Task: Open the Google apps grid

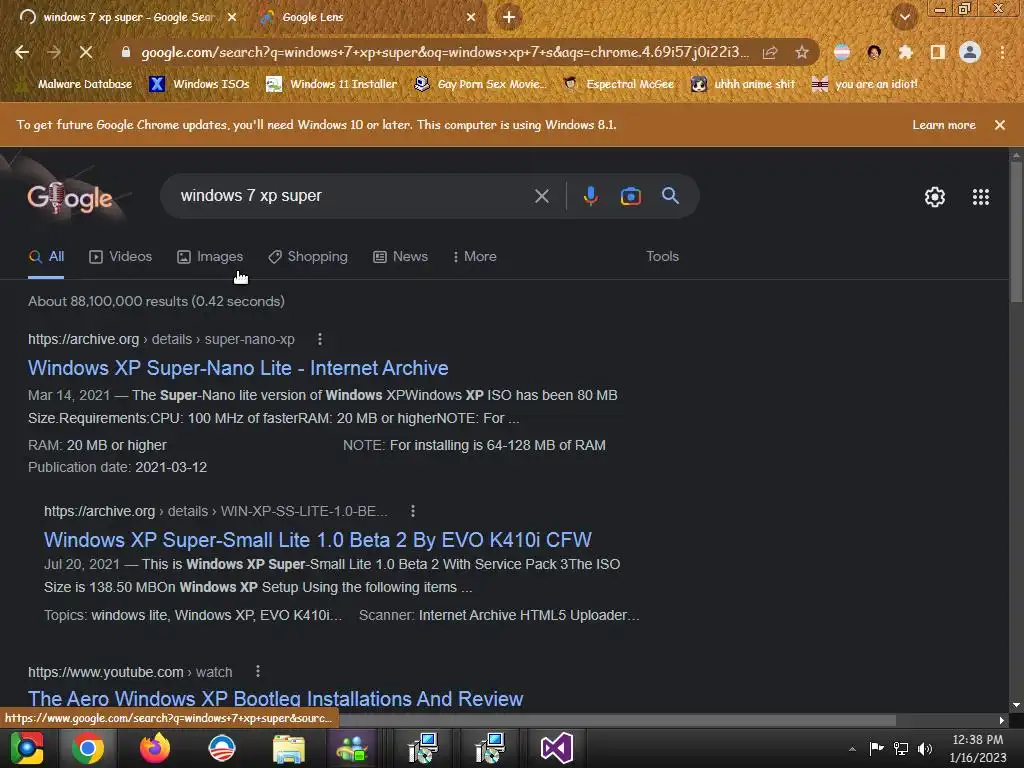Action: pyautogui.click(x=980, y=197)
